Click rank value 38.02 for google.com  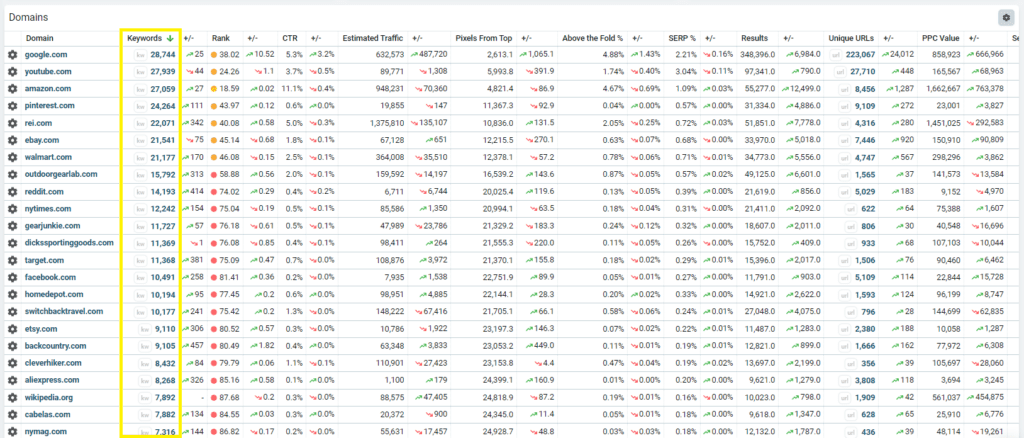[x=229, y=55]
